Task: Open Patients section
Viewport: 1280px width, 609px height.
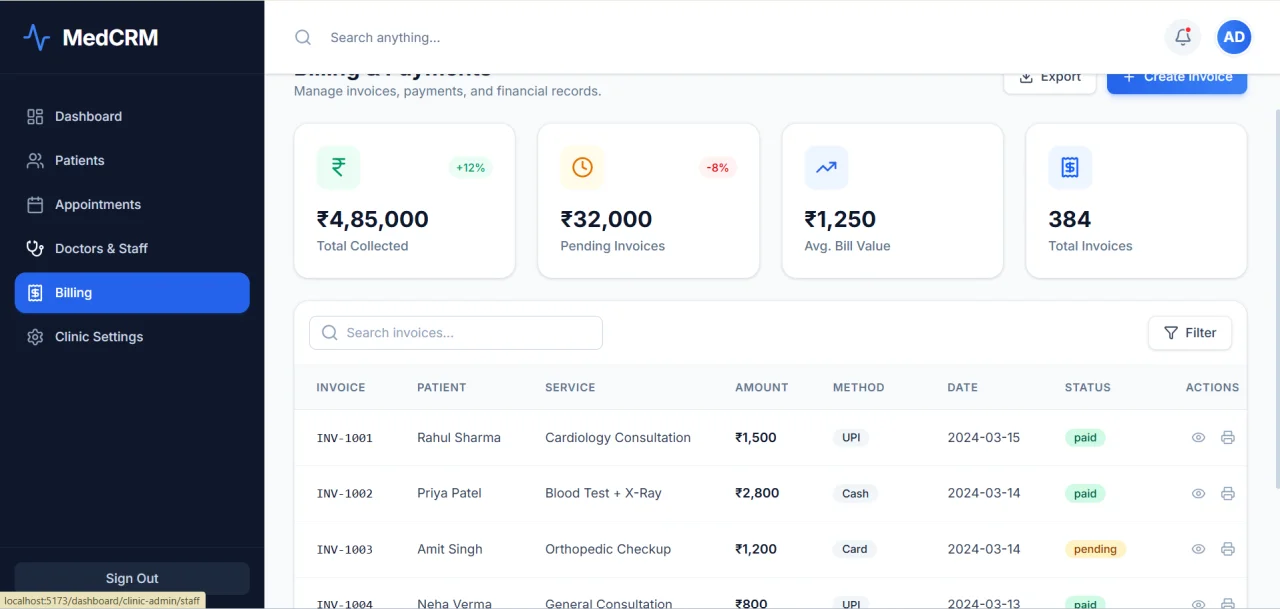Action: point(132,160)
